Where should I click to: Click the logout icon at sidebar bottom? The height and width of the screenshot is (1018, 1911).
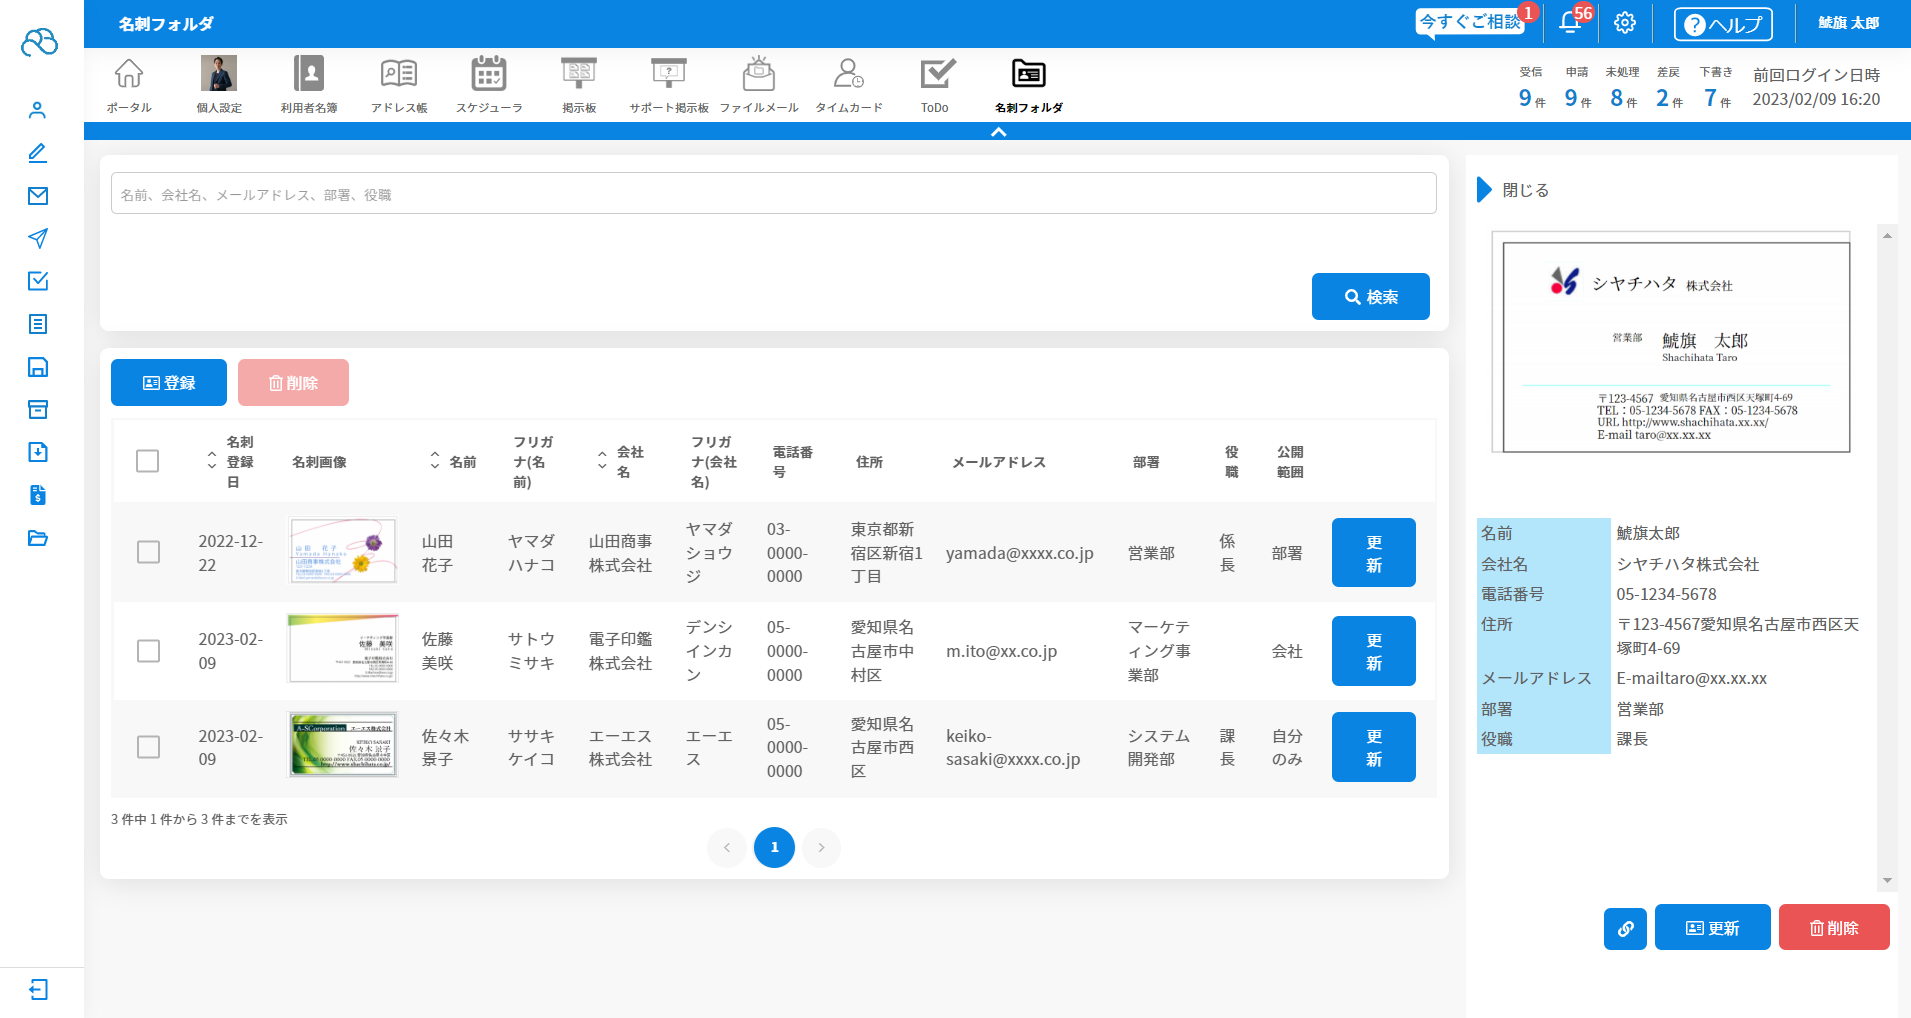tap(38, 990)
